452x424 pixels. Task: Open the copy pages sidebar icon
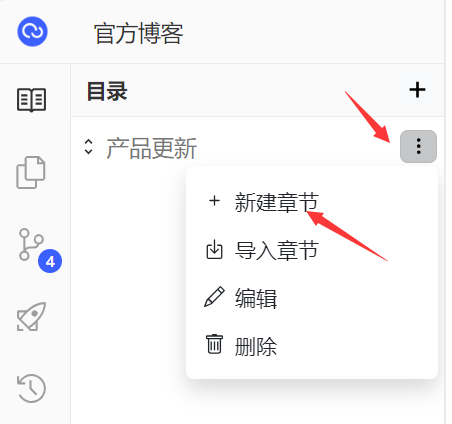coord(31,172)
